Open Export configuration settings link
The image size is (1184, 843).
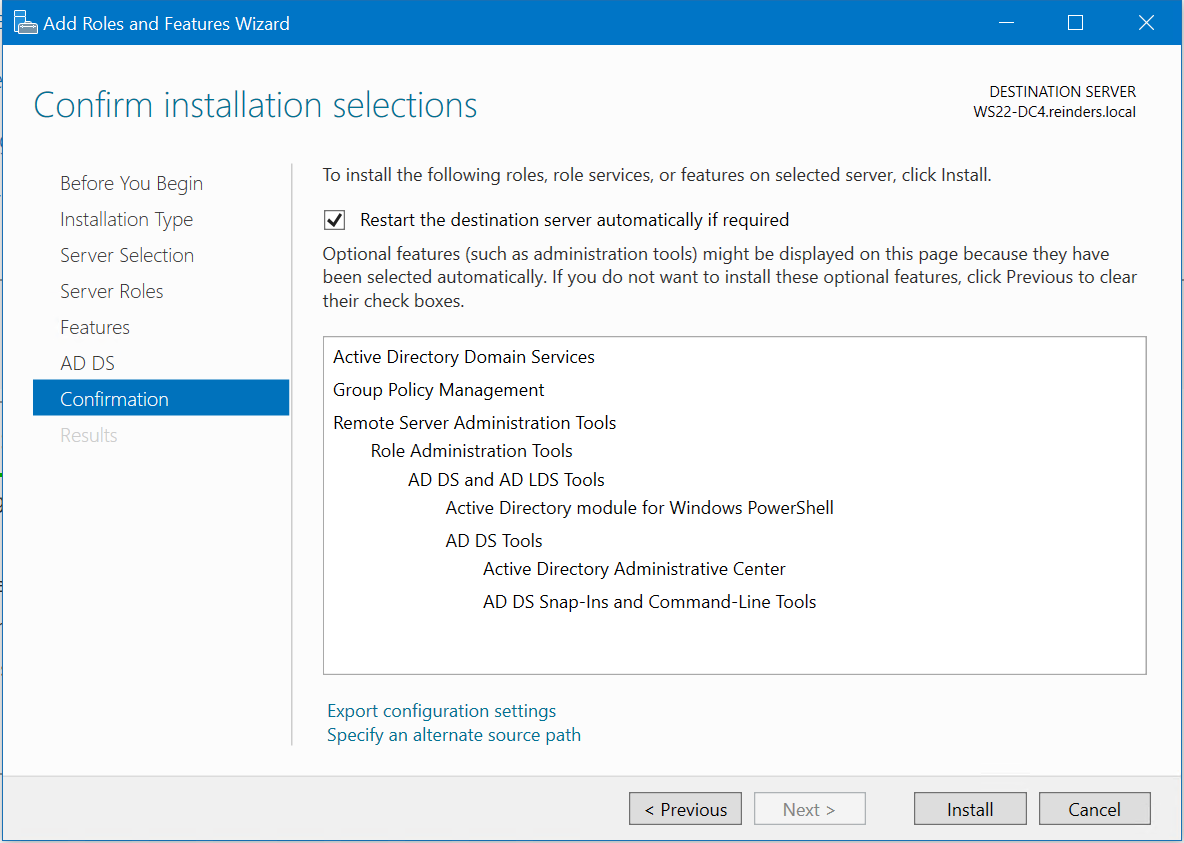[x=441, y=710]
